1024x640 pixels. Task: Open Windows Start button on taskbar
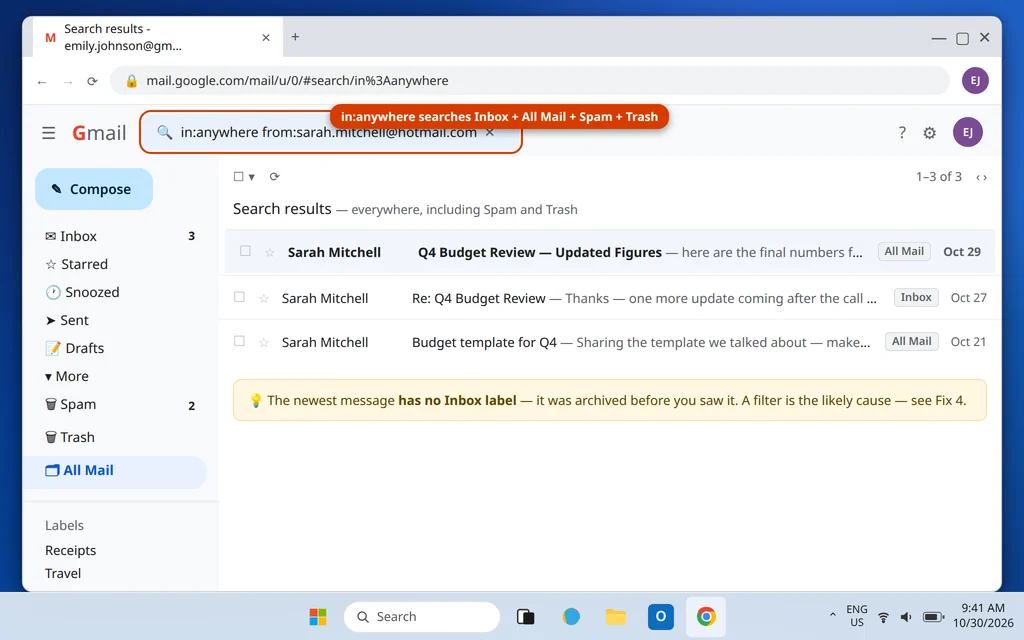[x=318, y=616]
